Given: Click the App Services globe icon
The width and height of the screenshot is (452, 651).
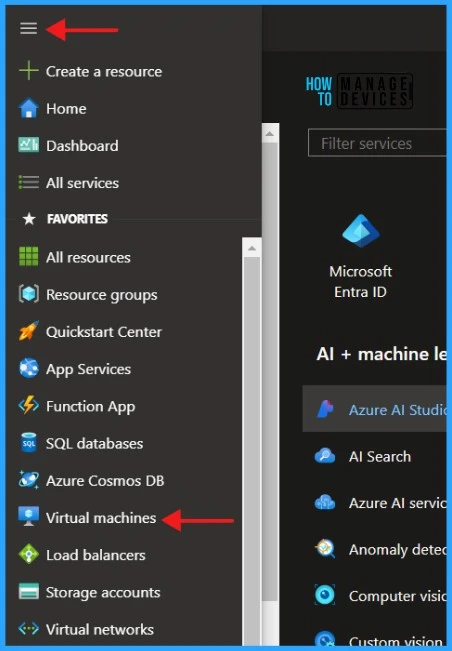Looking at the screenshot, I should pyautogui.click(x=29, y=368).
